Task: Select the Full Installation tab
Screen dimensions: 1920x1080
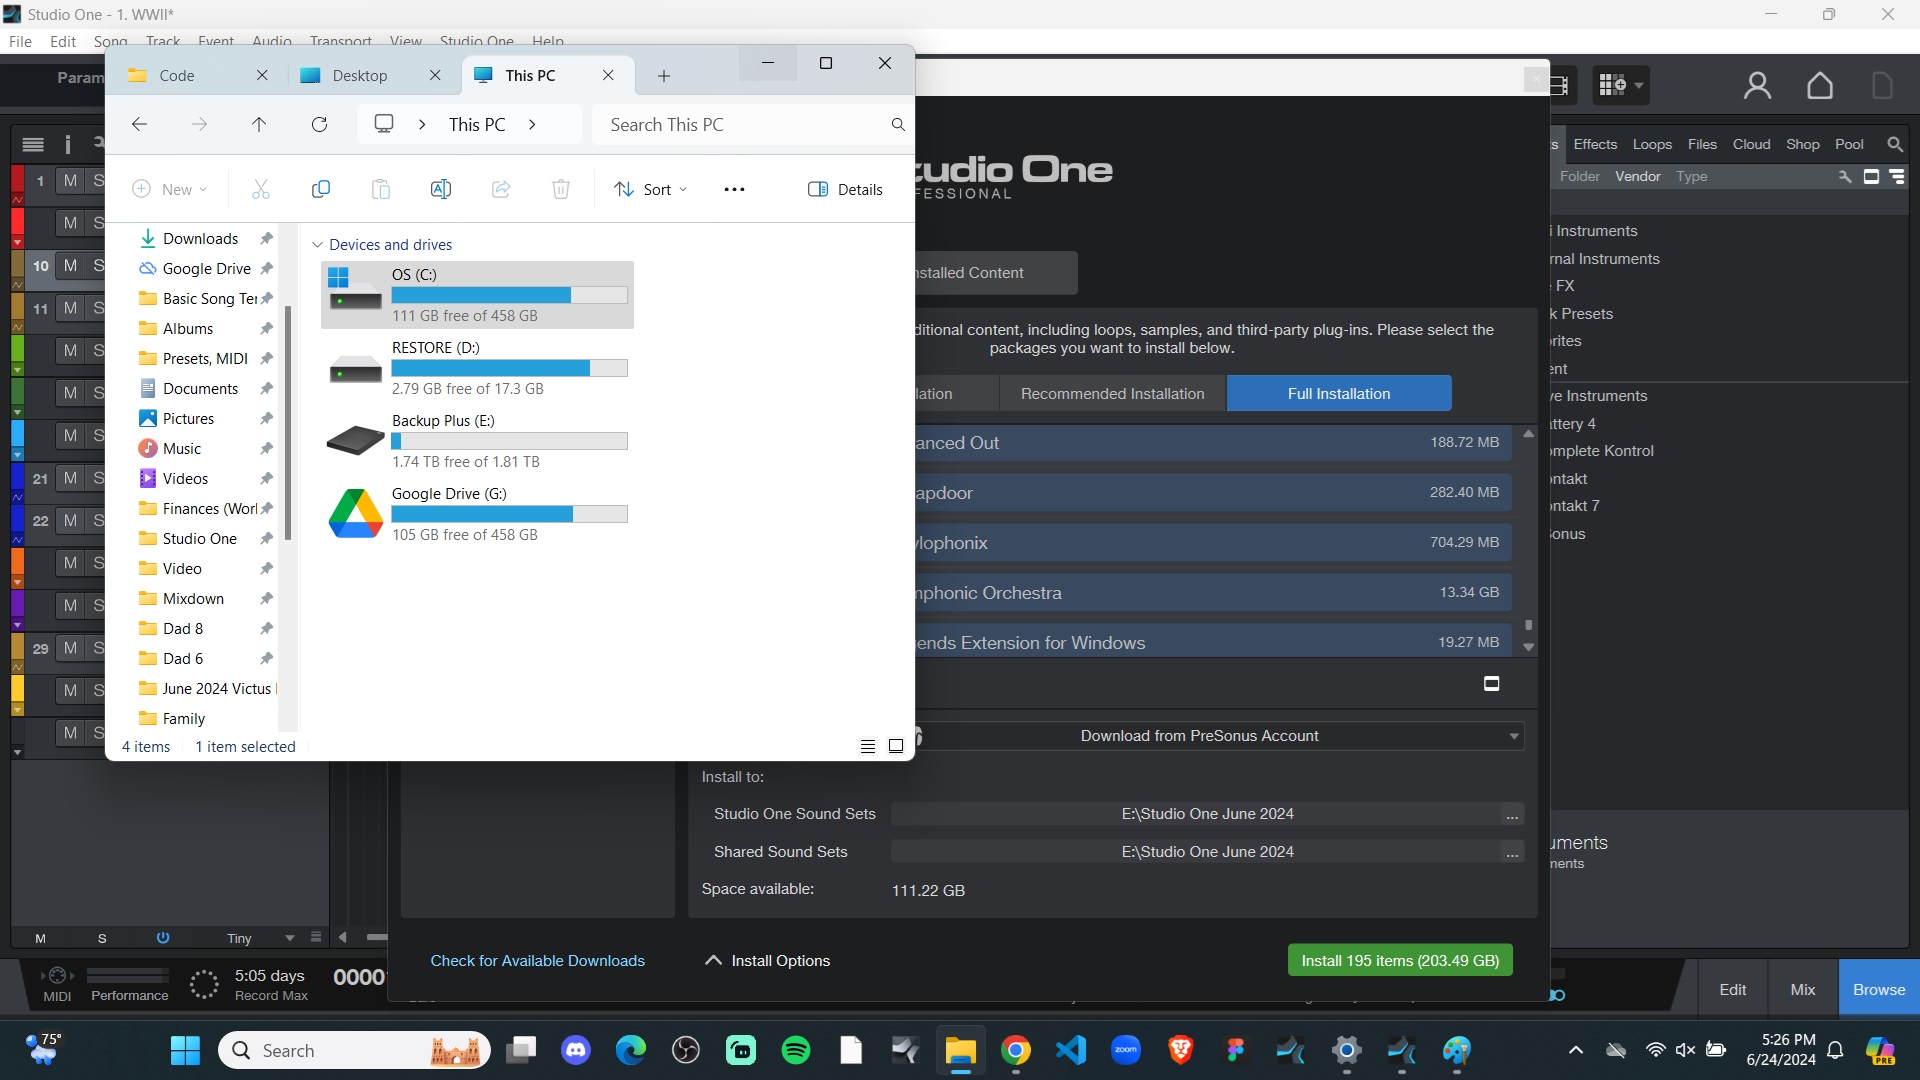Action: [x=1339, y=394]
